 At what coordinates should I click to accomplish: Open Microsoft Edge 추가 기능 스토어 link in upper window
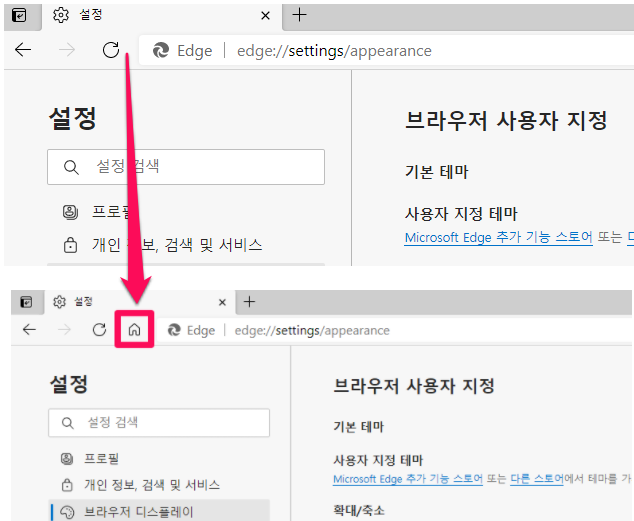coord(499,237)
